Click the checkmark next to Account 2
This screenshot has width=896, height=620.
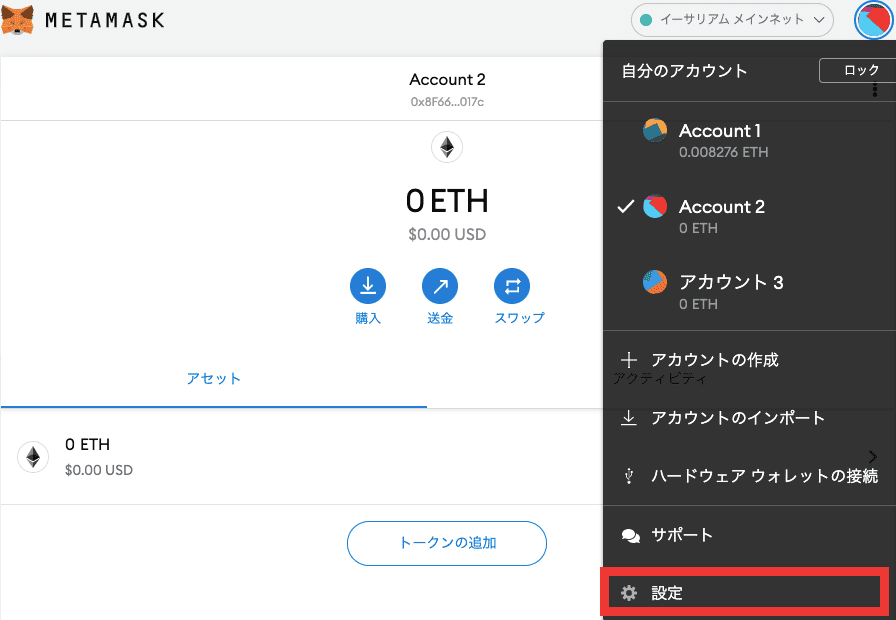(x=626, y=206)
